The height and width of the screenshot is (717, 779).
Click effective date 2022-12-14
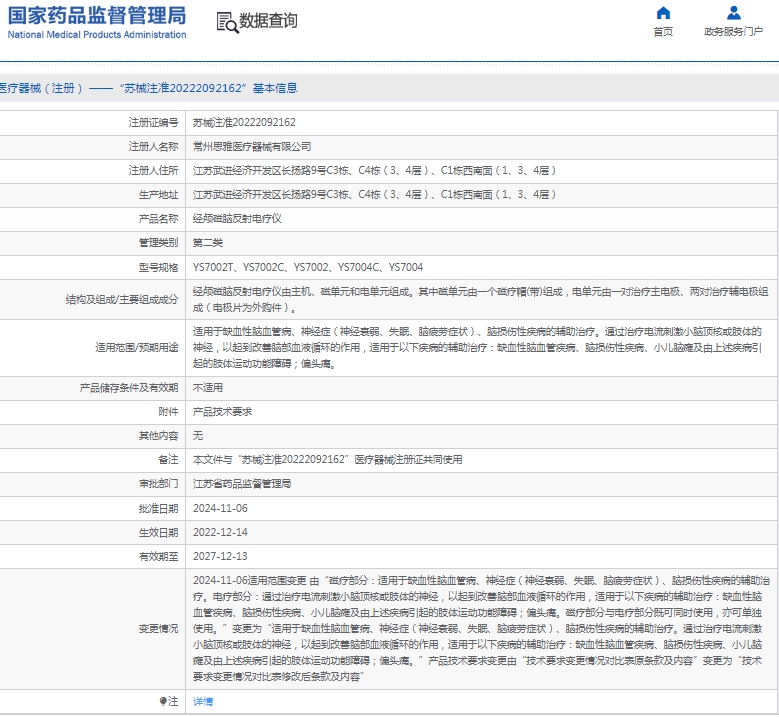(x=220, y=532)
